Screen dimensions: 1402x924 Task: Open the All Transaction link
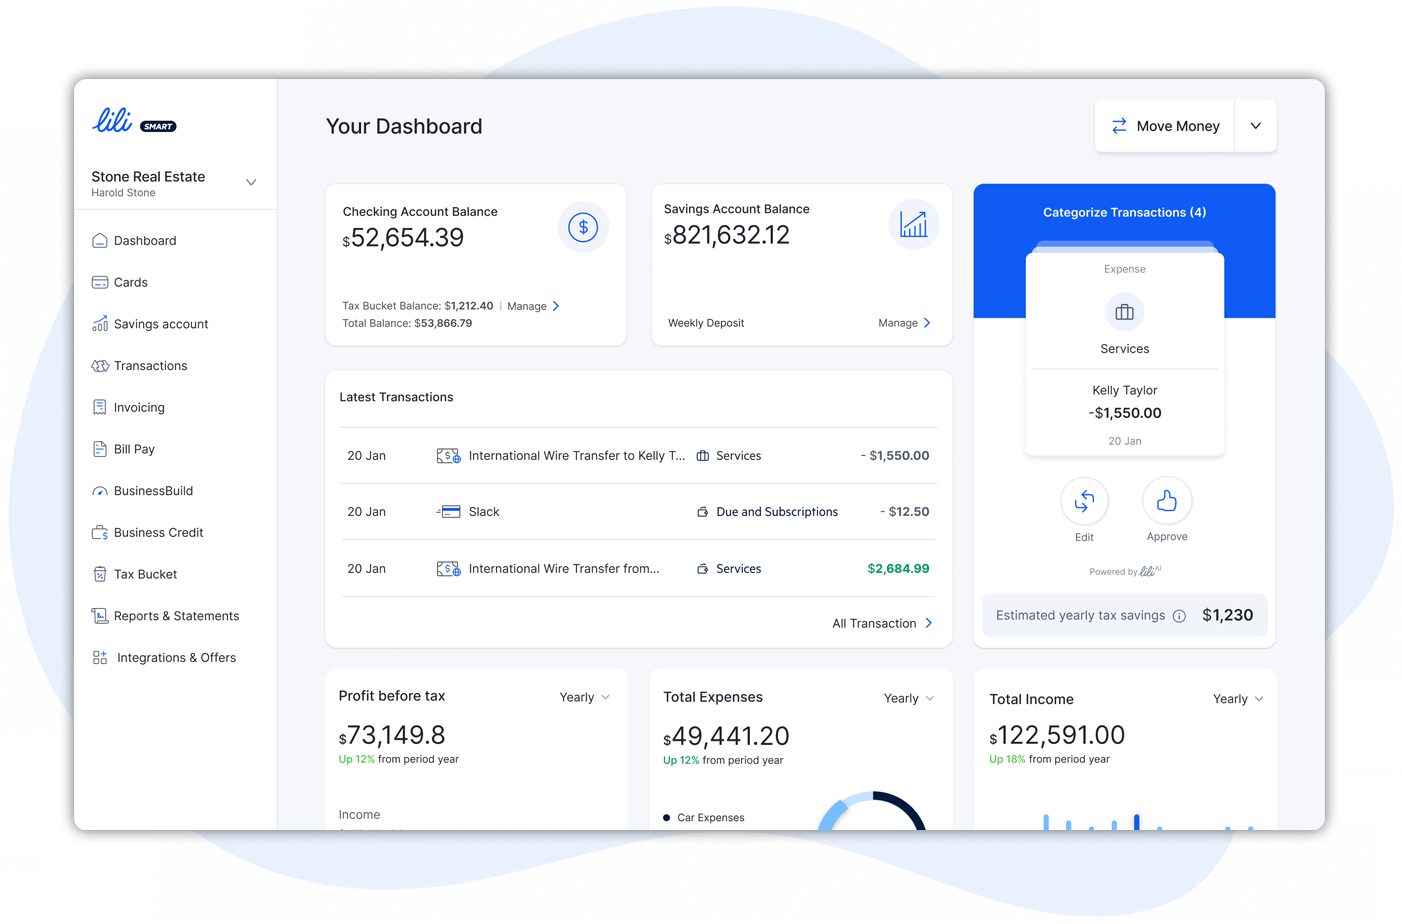[882, 623]
